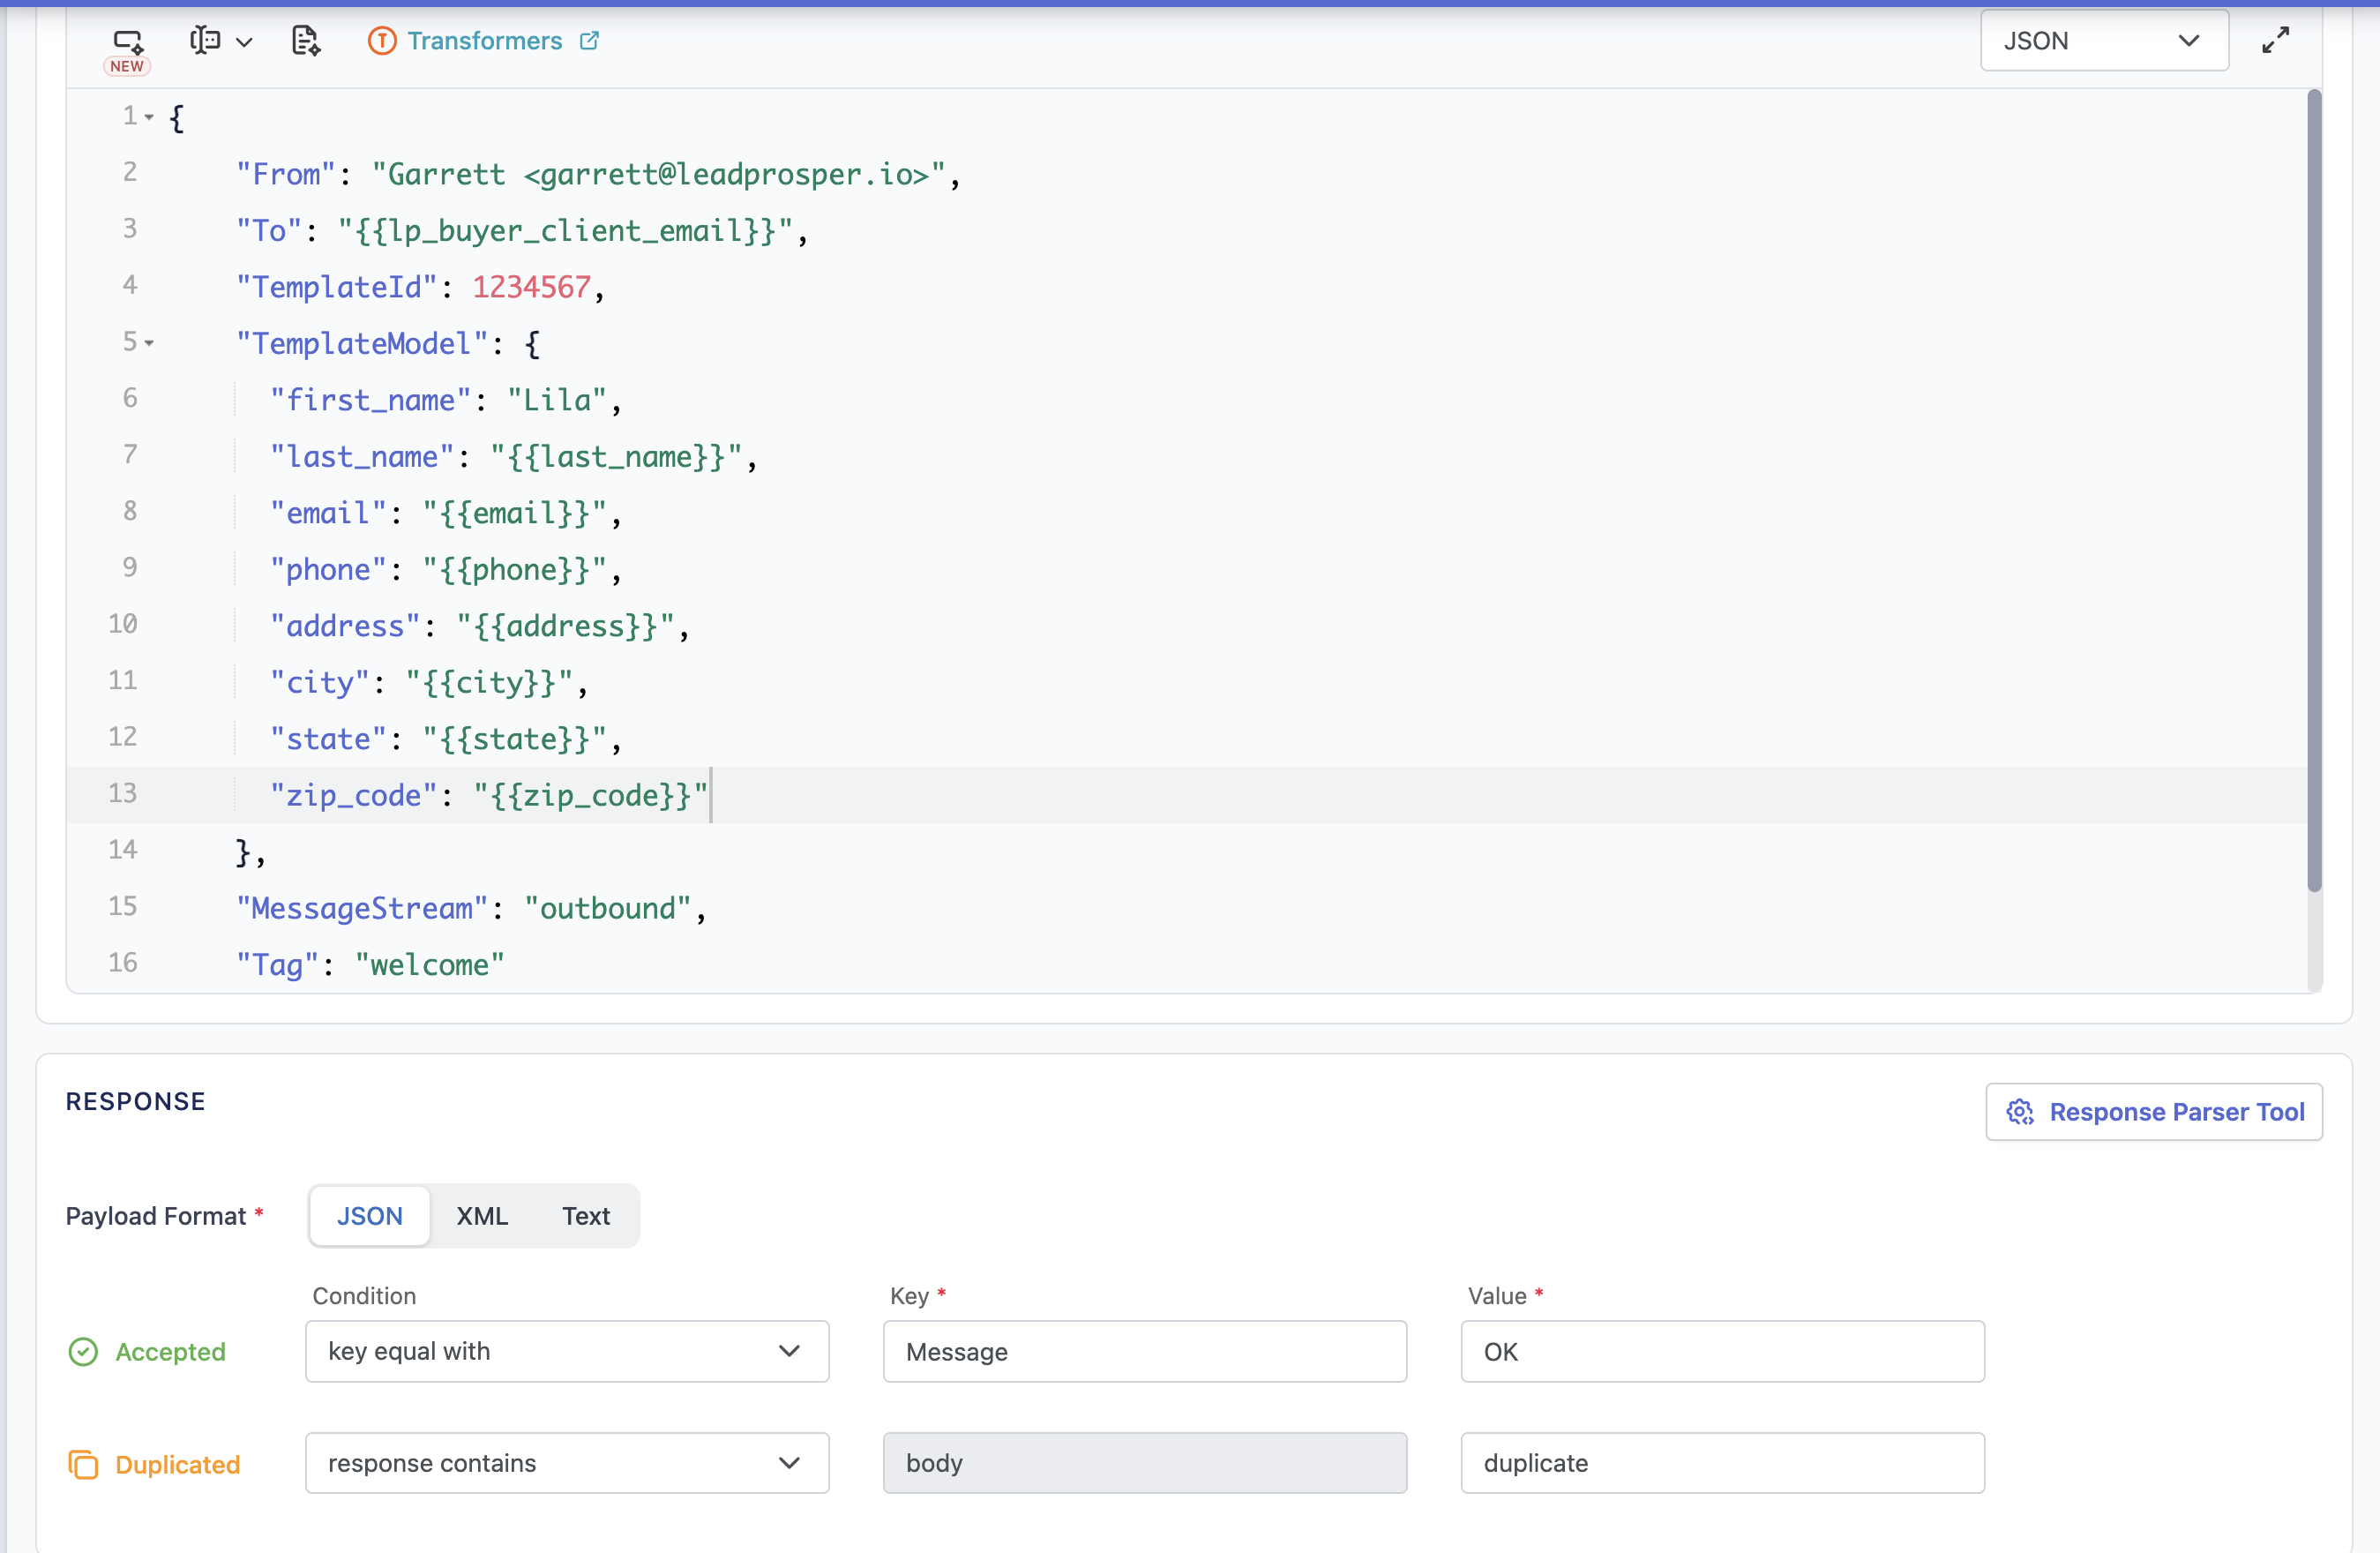Click the orange Duplicated copy icon
The width and height of the screenshot is (2380, 1553).
pos(83,1464)
